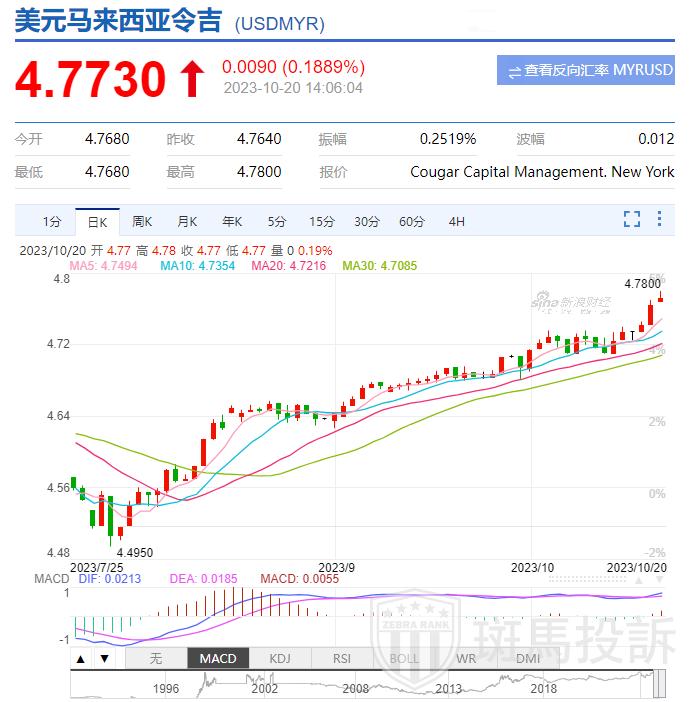Switch to the 4H chart period
Image resolution: width=695 pixels, height=702 pixels.
click(x=457, y=221)
